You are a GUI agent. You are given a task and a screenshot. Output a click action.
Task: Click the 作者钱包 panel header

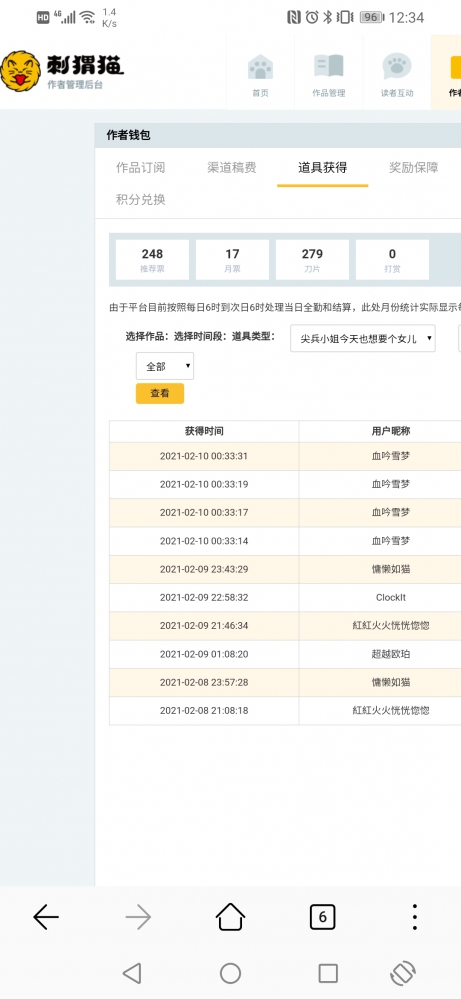[x=278, y=135]
